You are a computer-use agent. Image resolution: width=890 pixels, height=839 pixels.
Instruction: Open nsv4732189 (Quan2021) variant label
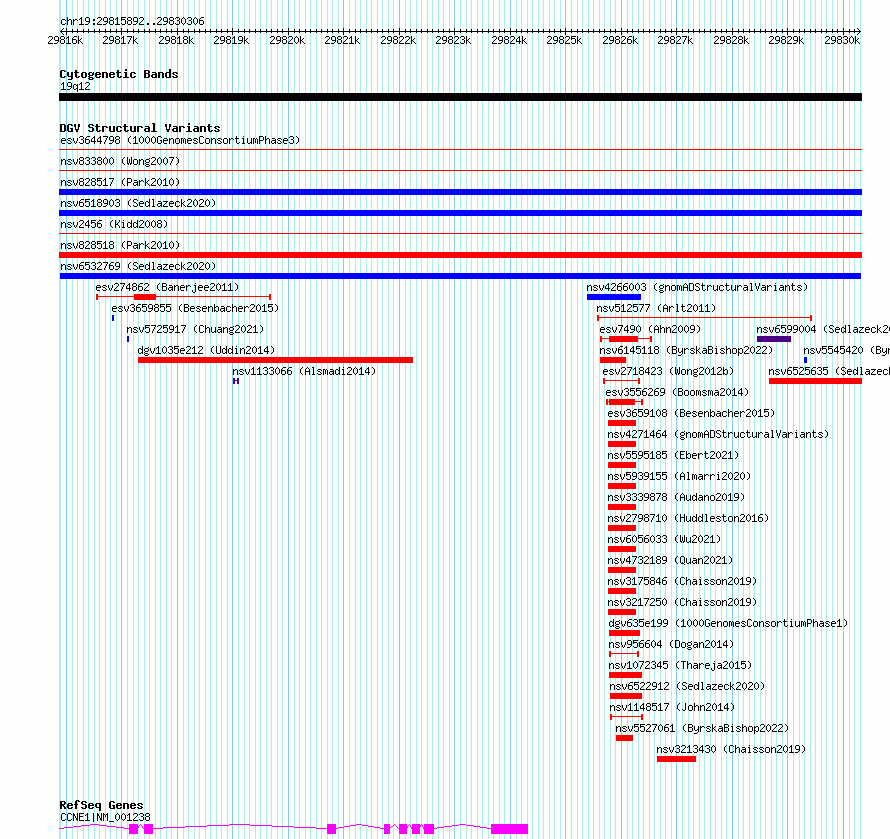(670, 560)
